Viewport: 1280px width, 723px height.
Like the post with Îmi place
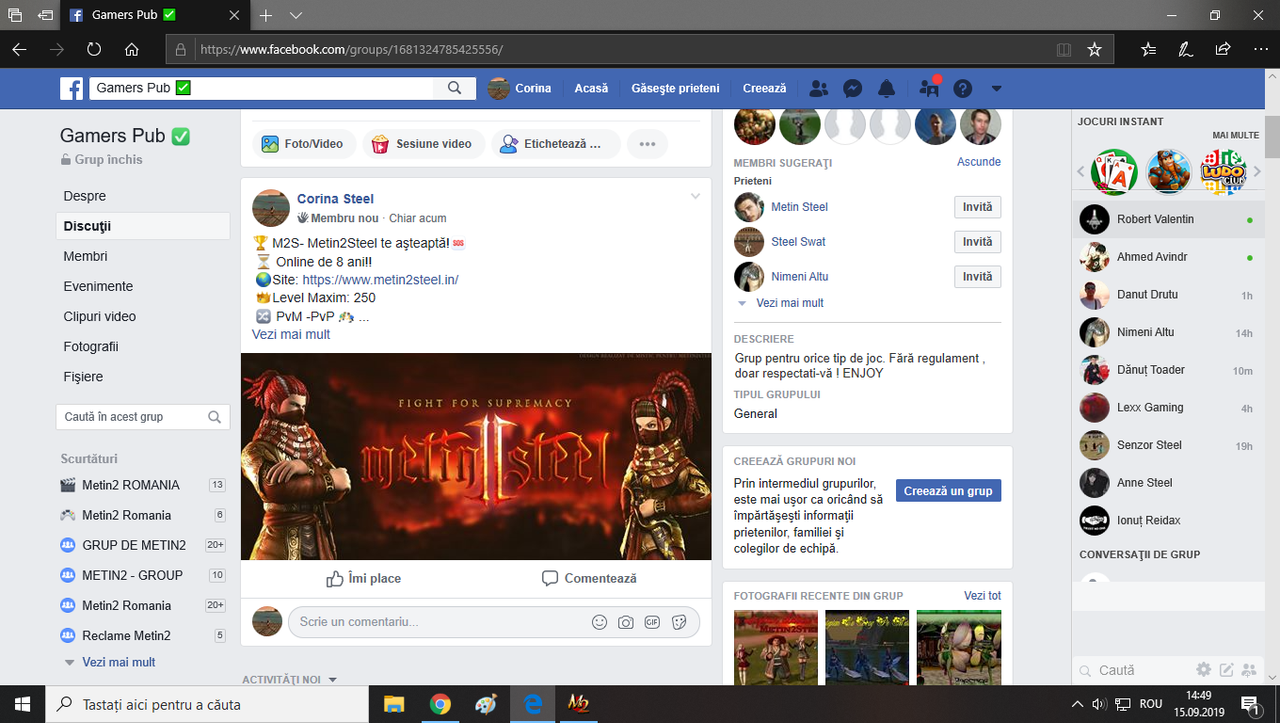pyautogui.click(x=363, y=578)
